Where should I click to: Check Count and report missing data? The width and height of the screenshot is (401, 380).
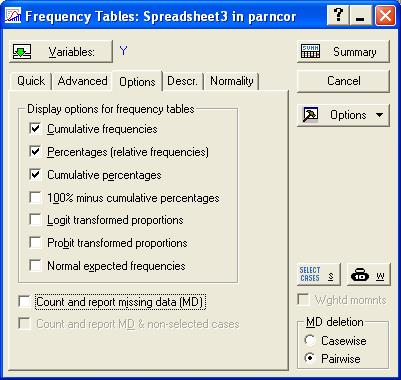(25, 302)
